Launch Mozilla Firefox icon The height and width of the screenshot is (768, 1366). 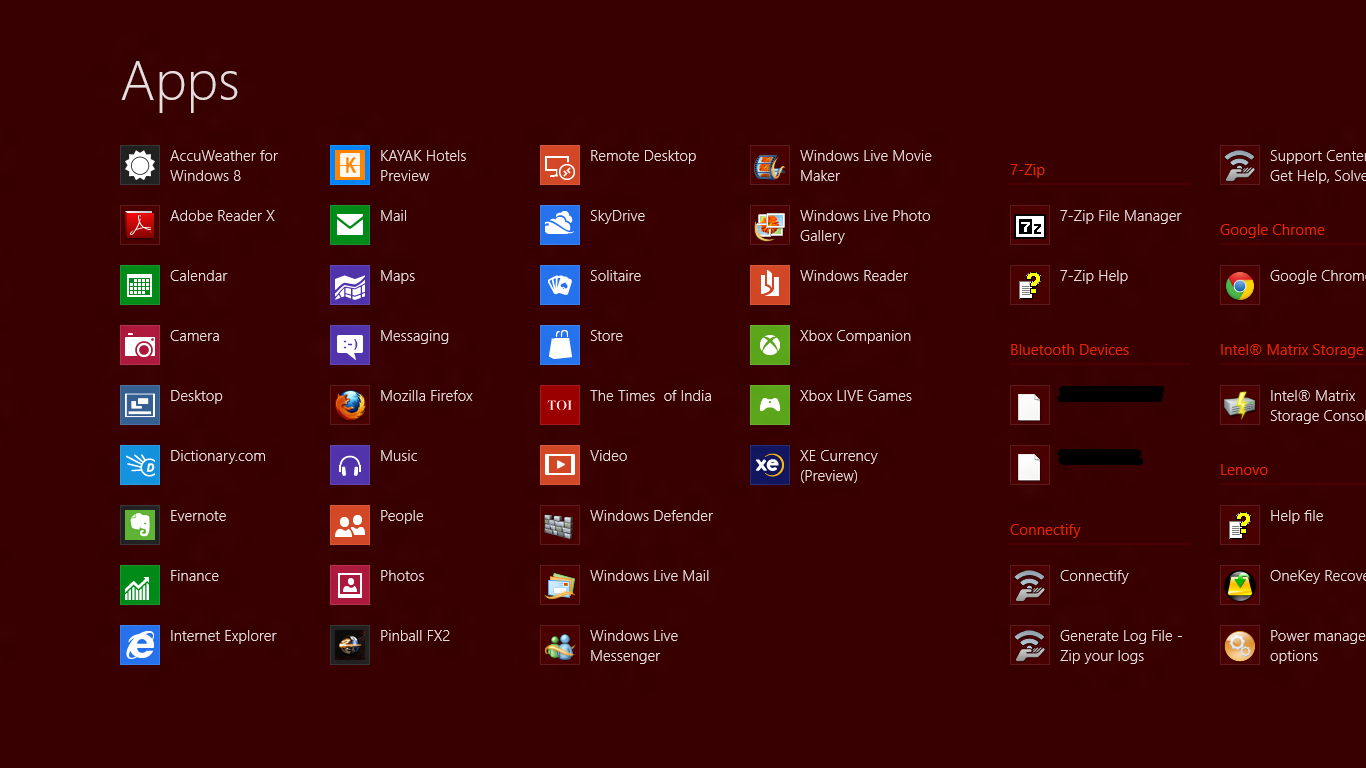[350, 405]
